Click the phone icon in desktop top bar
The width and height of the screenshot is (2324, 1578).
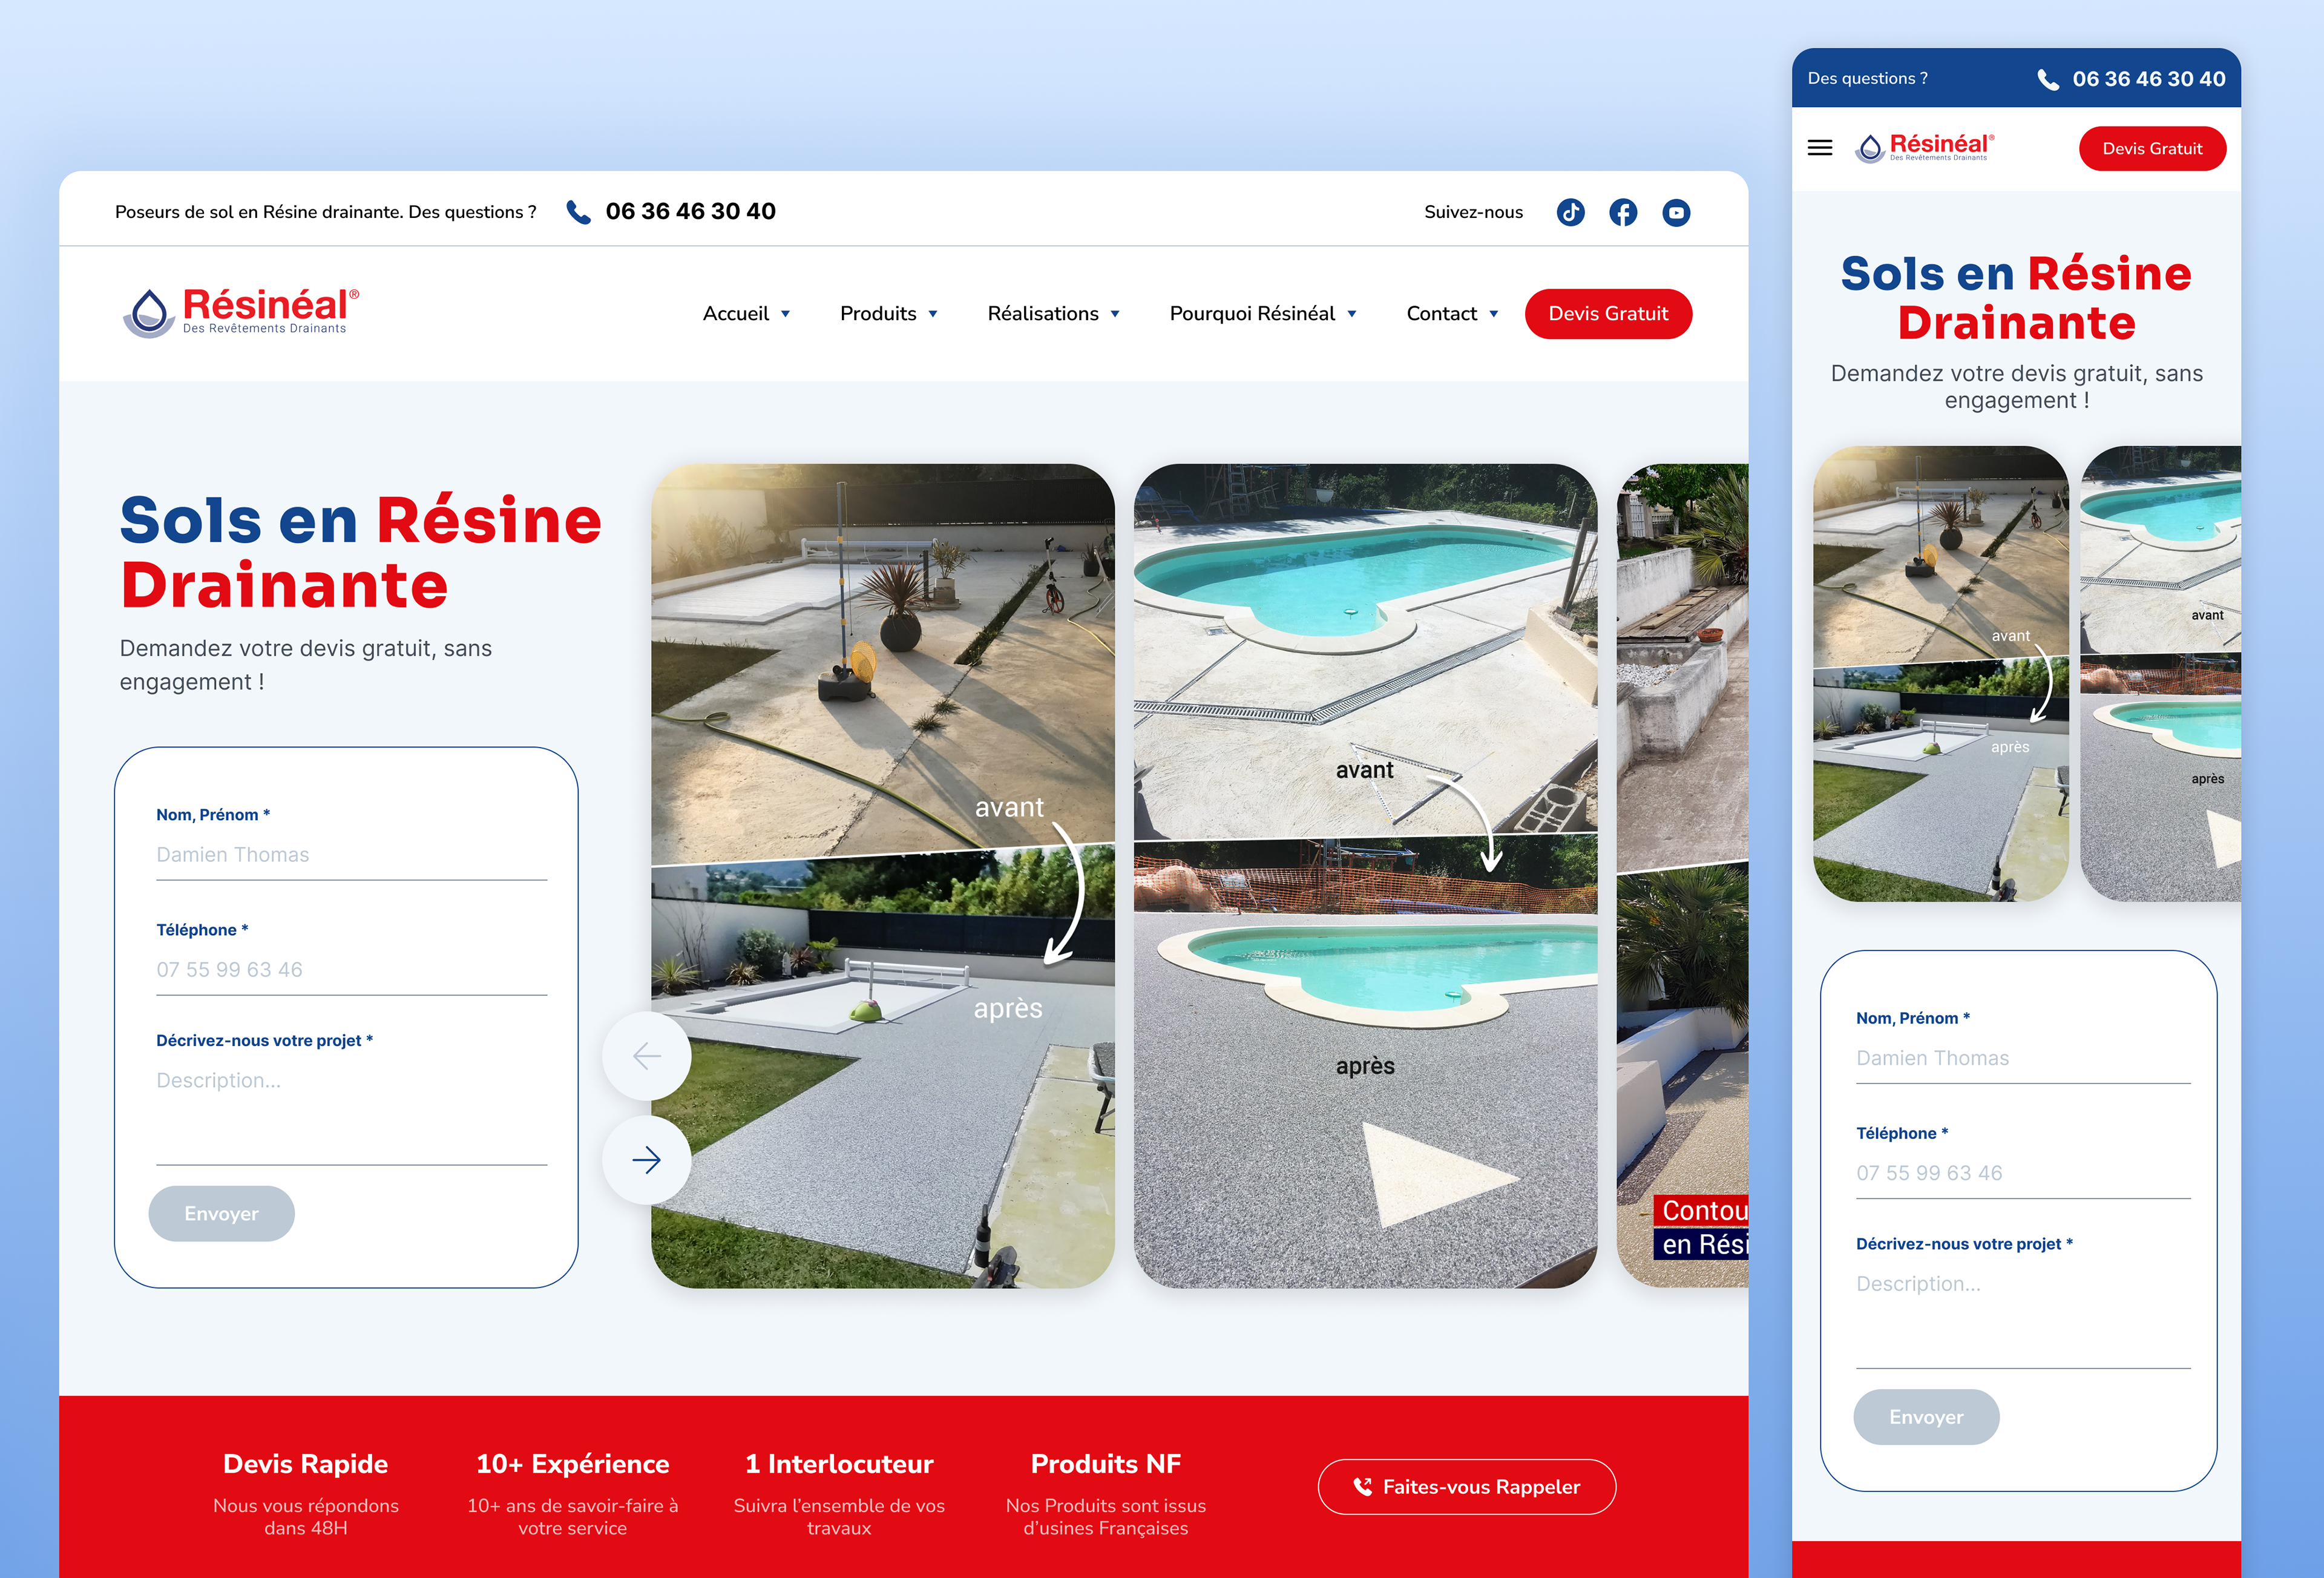578,212
